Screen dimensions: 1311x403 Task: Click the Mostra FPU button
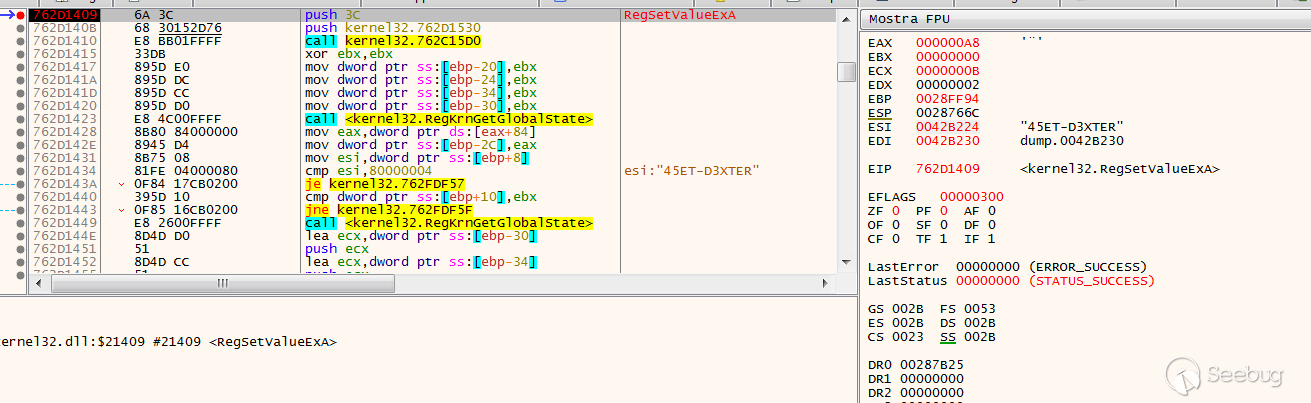(908, 19)
